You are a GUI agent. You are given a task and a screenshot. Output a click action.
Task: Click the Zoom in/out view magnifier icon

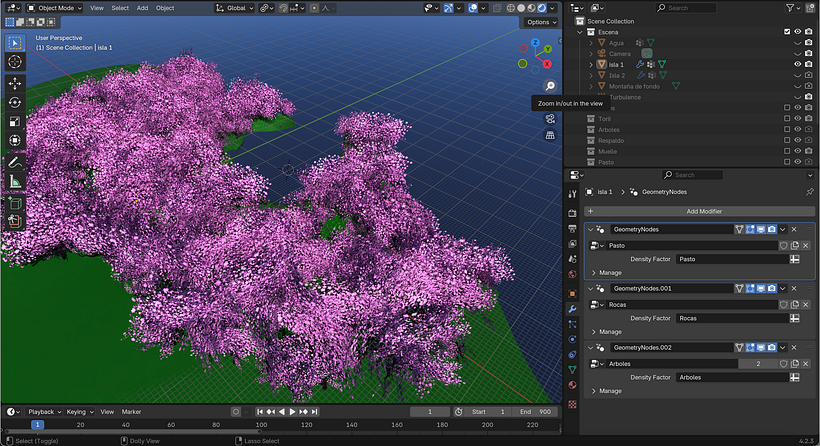550,86
